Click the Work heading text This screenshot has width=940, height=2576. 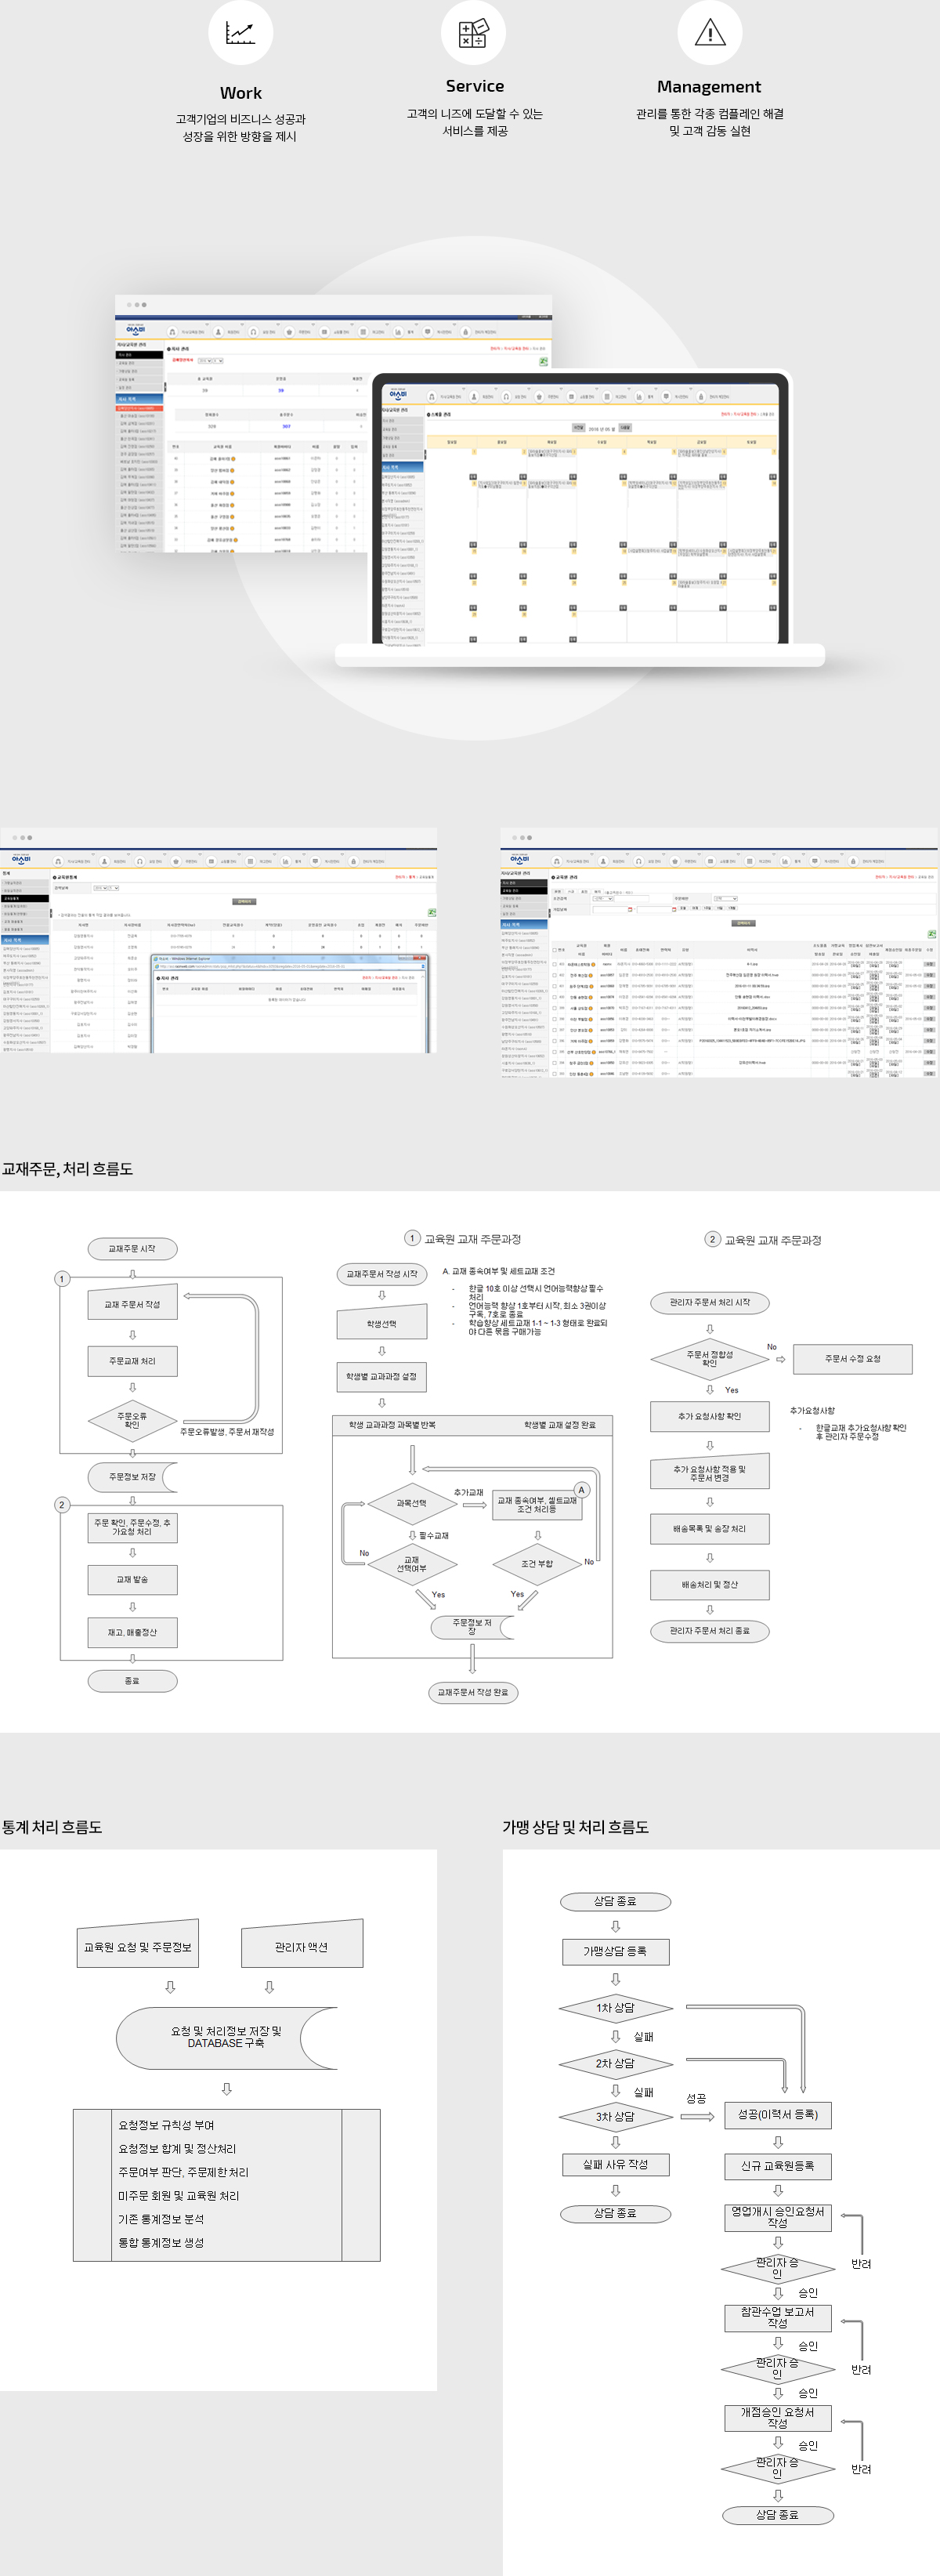(240, 93)
